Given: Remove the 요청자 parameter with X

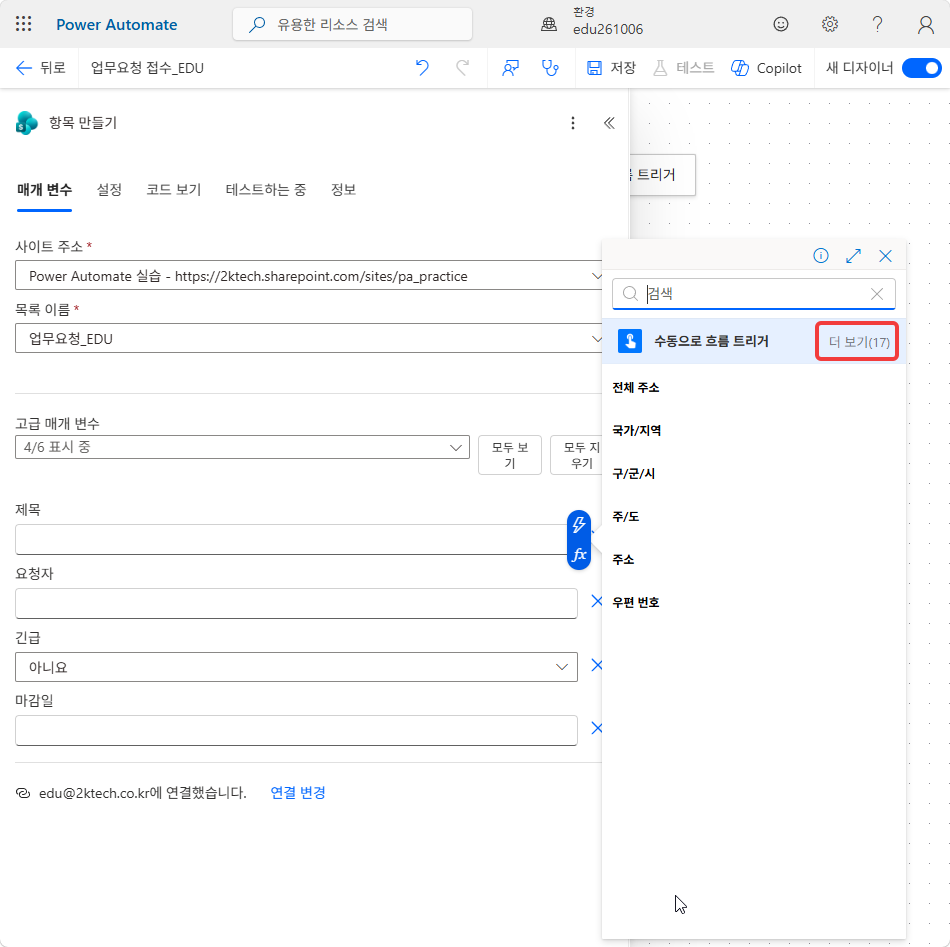Looking at the screenshot, I should point(597,601).
